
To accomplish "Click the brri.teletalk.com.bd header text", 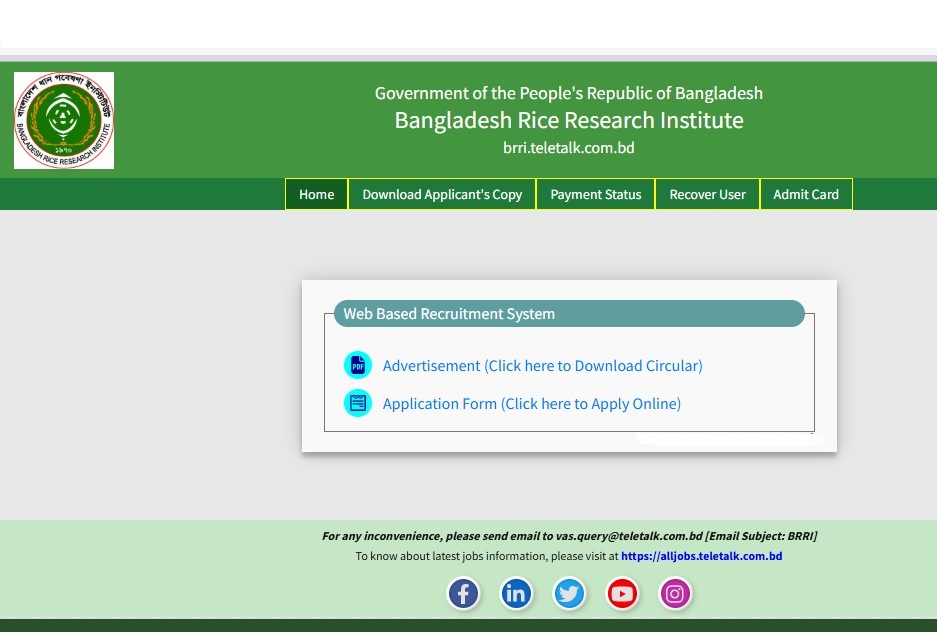I will tap(568, 148).
